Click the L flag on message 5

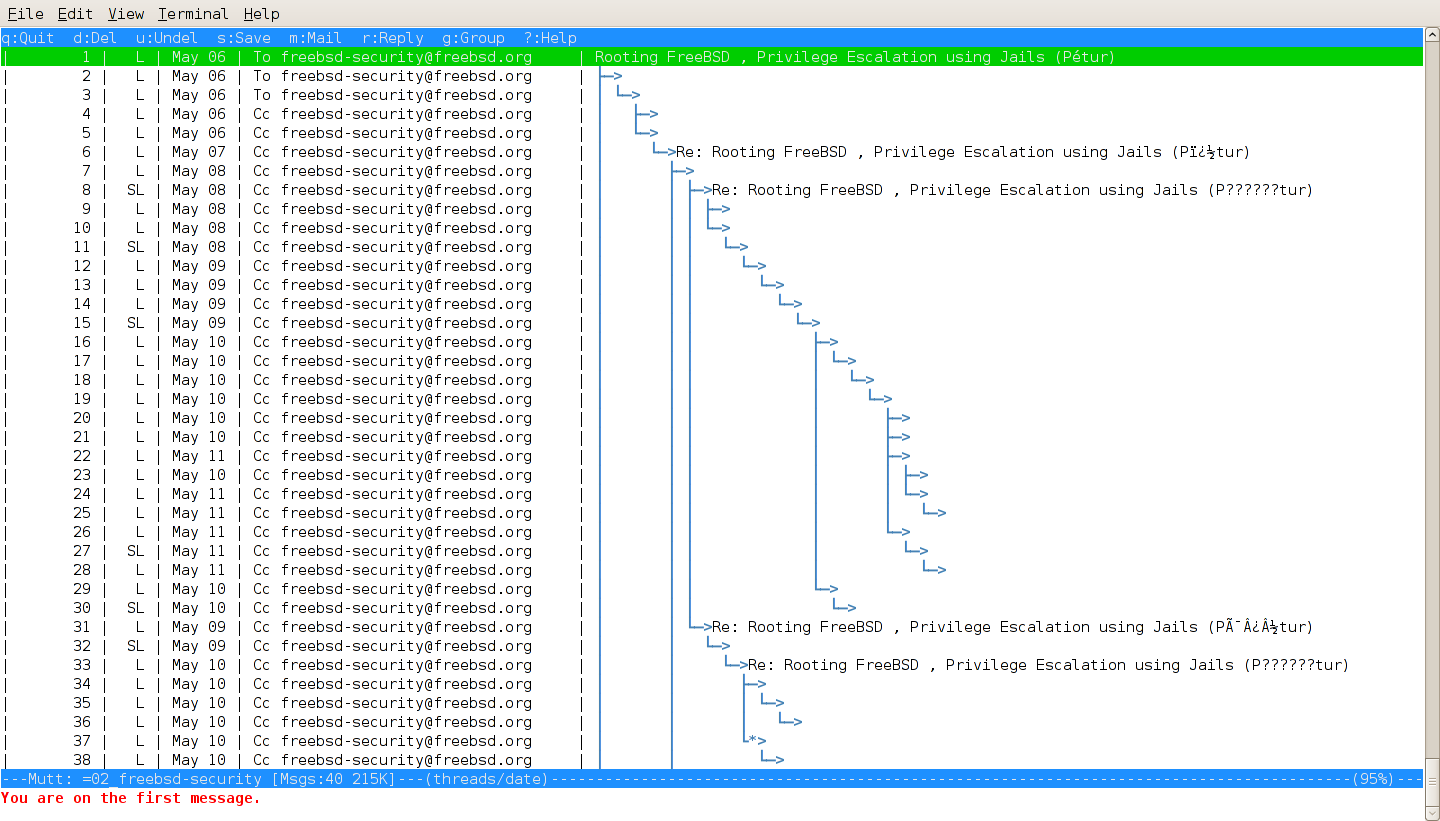(x=140, y=133)
